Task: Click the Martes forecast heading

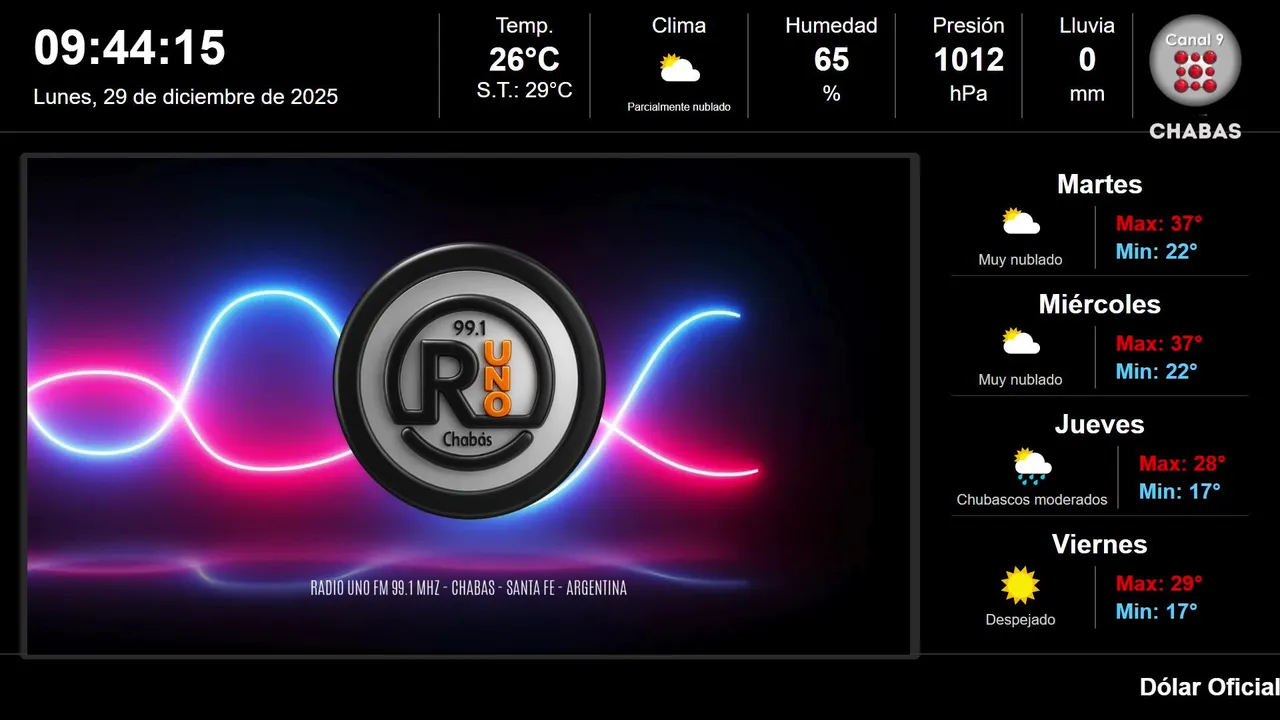Action: click(1099, 184)
